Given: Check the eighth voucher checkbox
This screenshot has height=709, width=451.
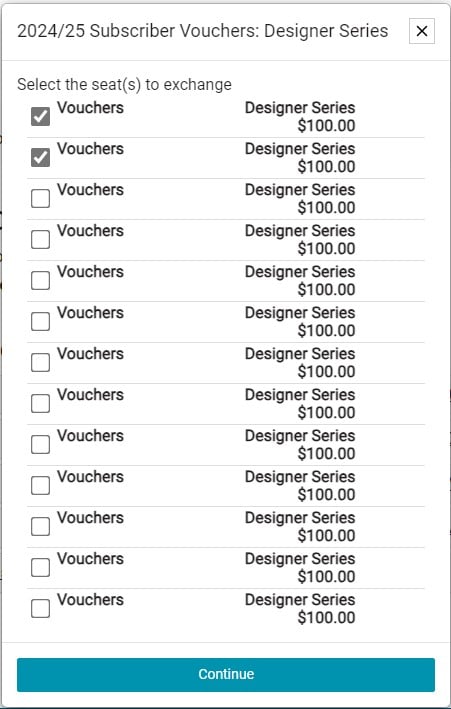Looking at the screenshot, I should tap(40, 403).
